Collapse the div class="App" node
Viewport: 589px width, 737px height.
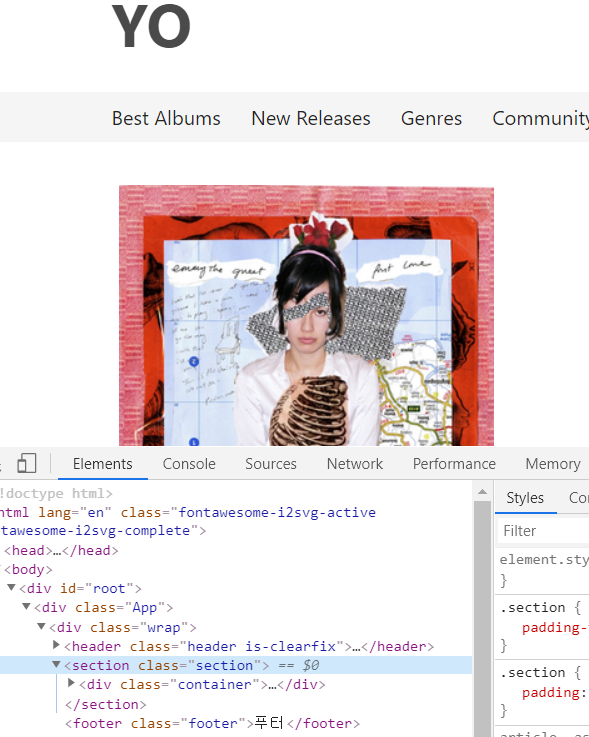tap(26, 607)
